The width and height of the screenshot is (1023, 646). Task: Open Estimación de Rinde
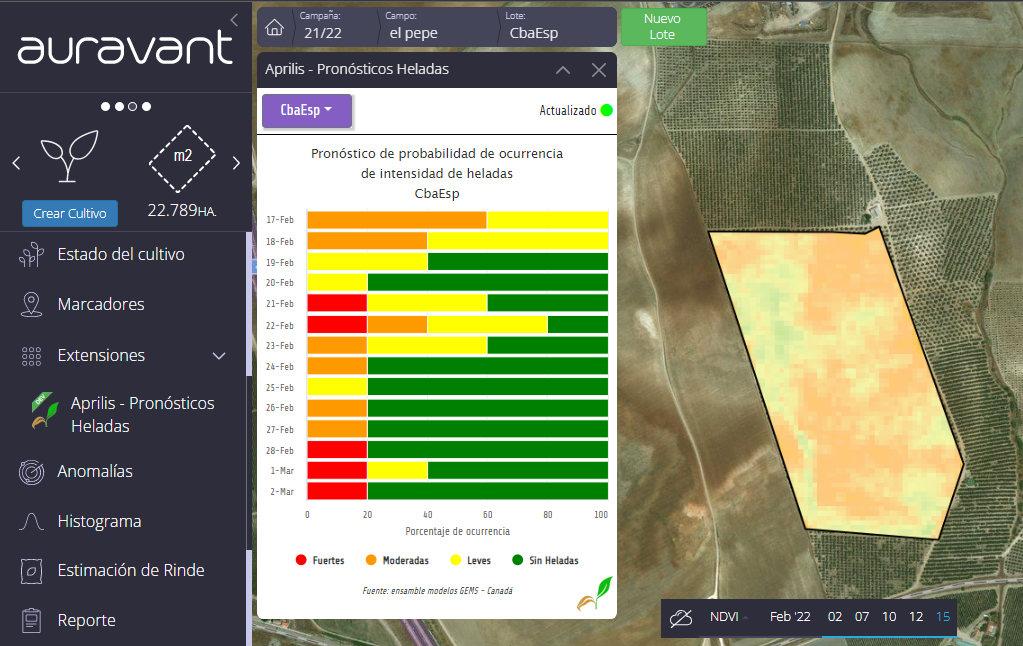130,570
